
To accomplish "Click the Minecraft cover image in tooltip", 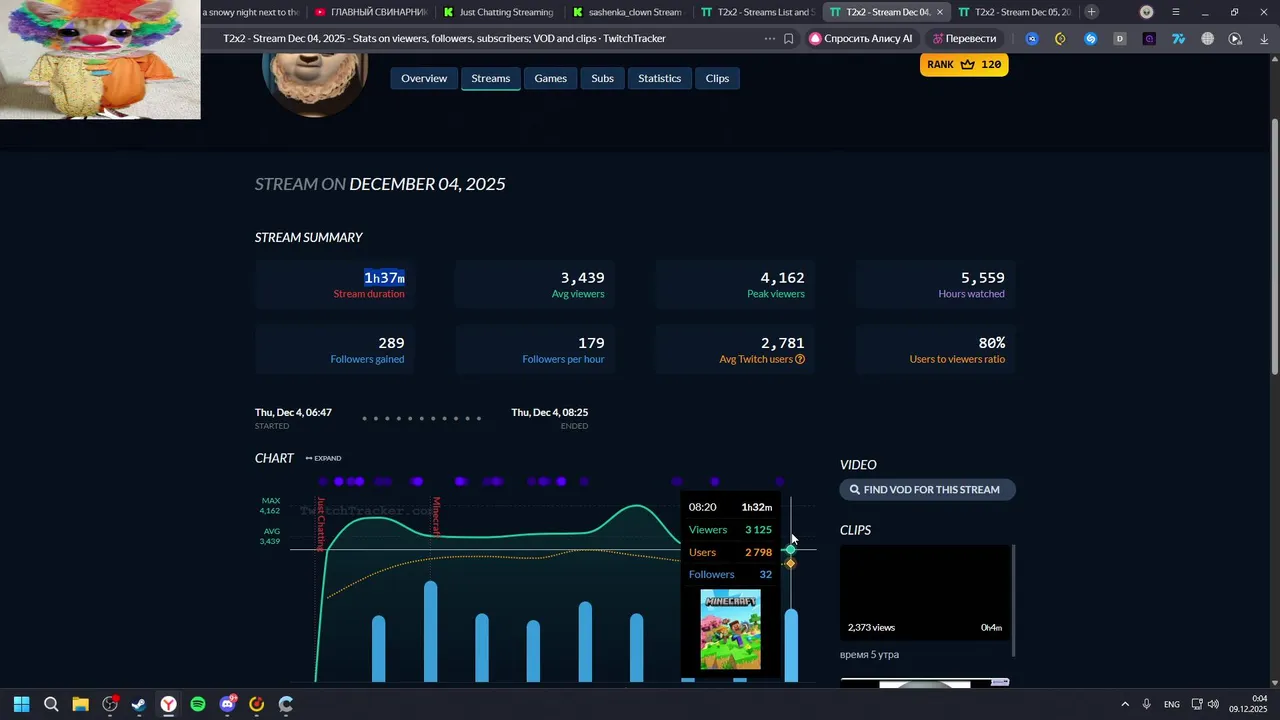I will [x=730, y=629].
